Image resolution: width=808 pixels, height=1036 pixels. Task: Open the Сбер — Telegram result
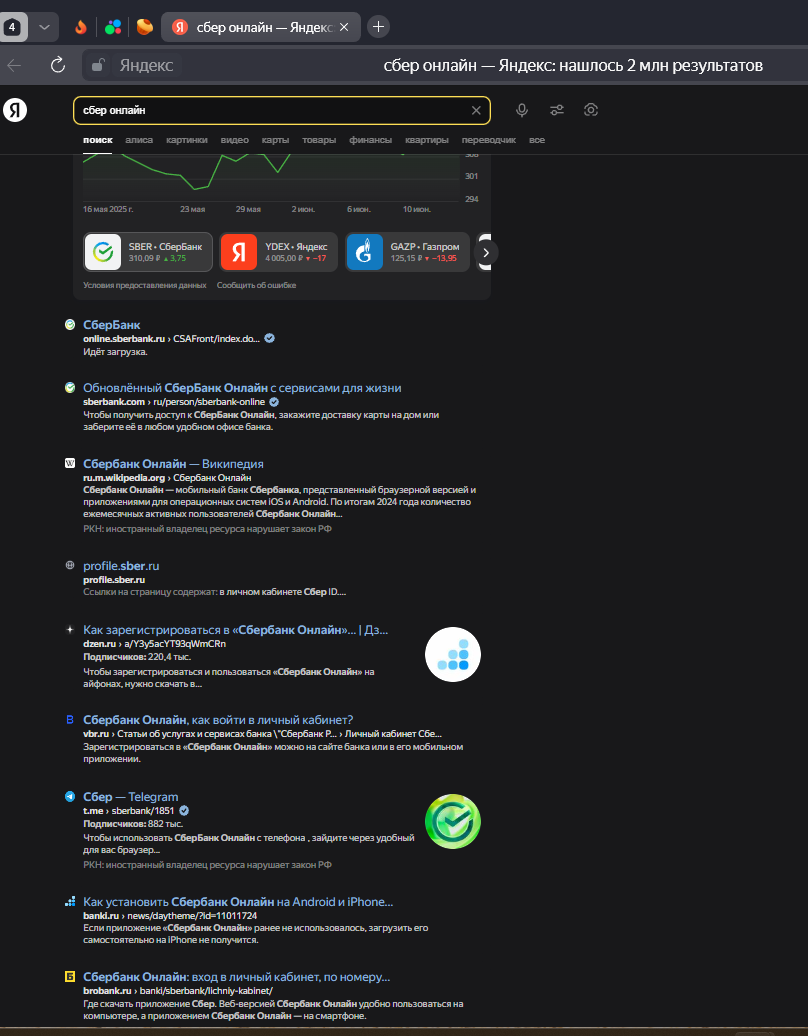(x=131, y=797)
